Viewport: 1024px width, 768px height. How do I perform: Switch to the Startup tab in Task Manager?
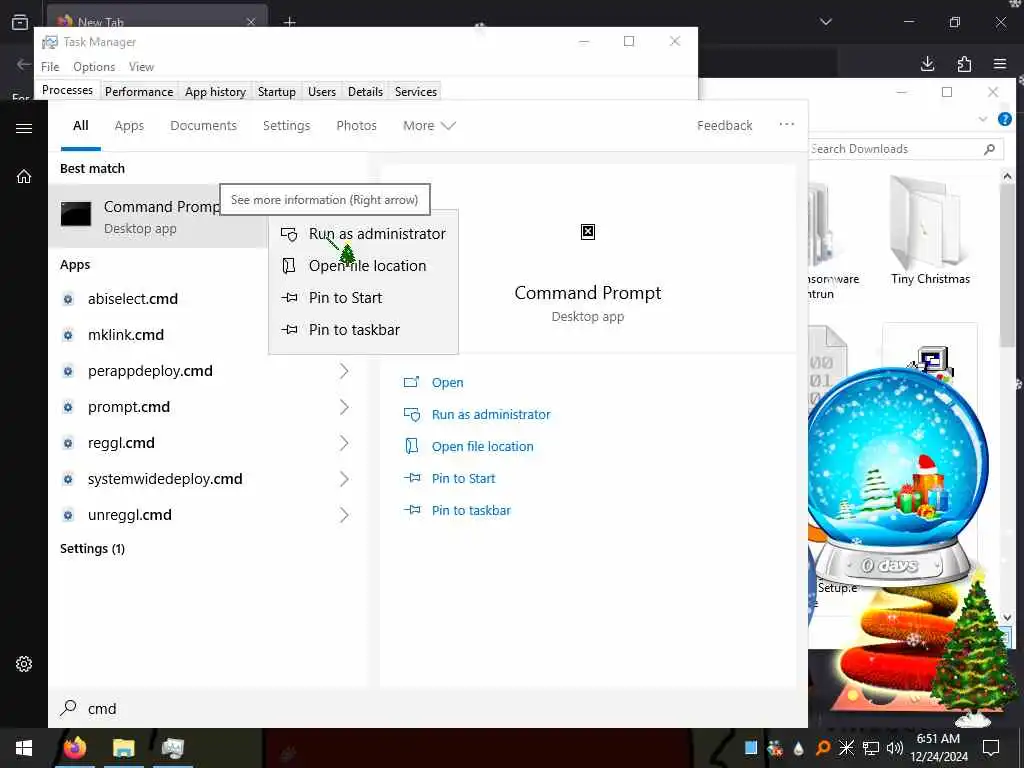coord(277,91)
